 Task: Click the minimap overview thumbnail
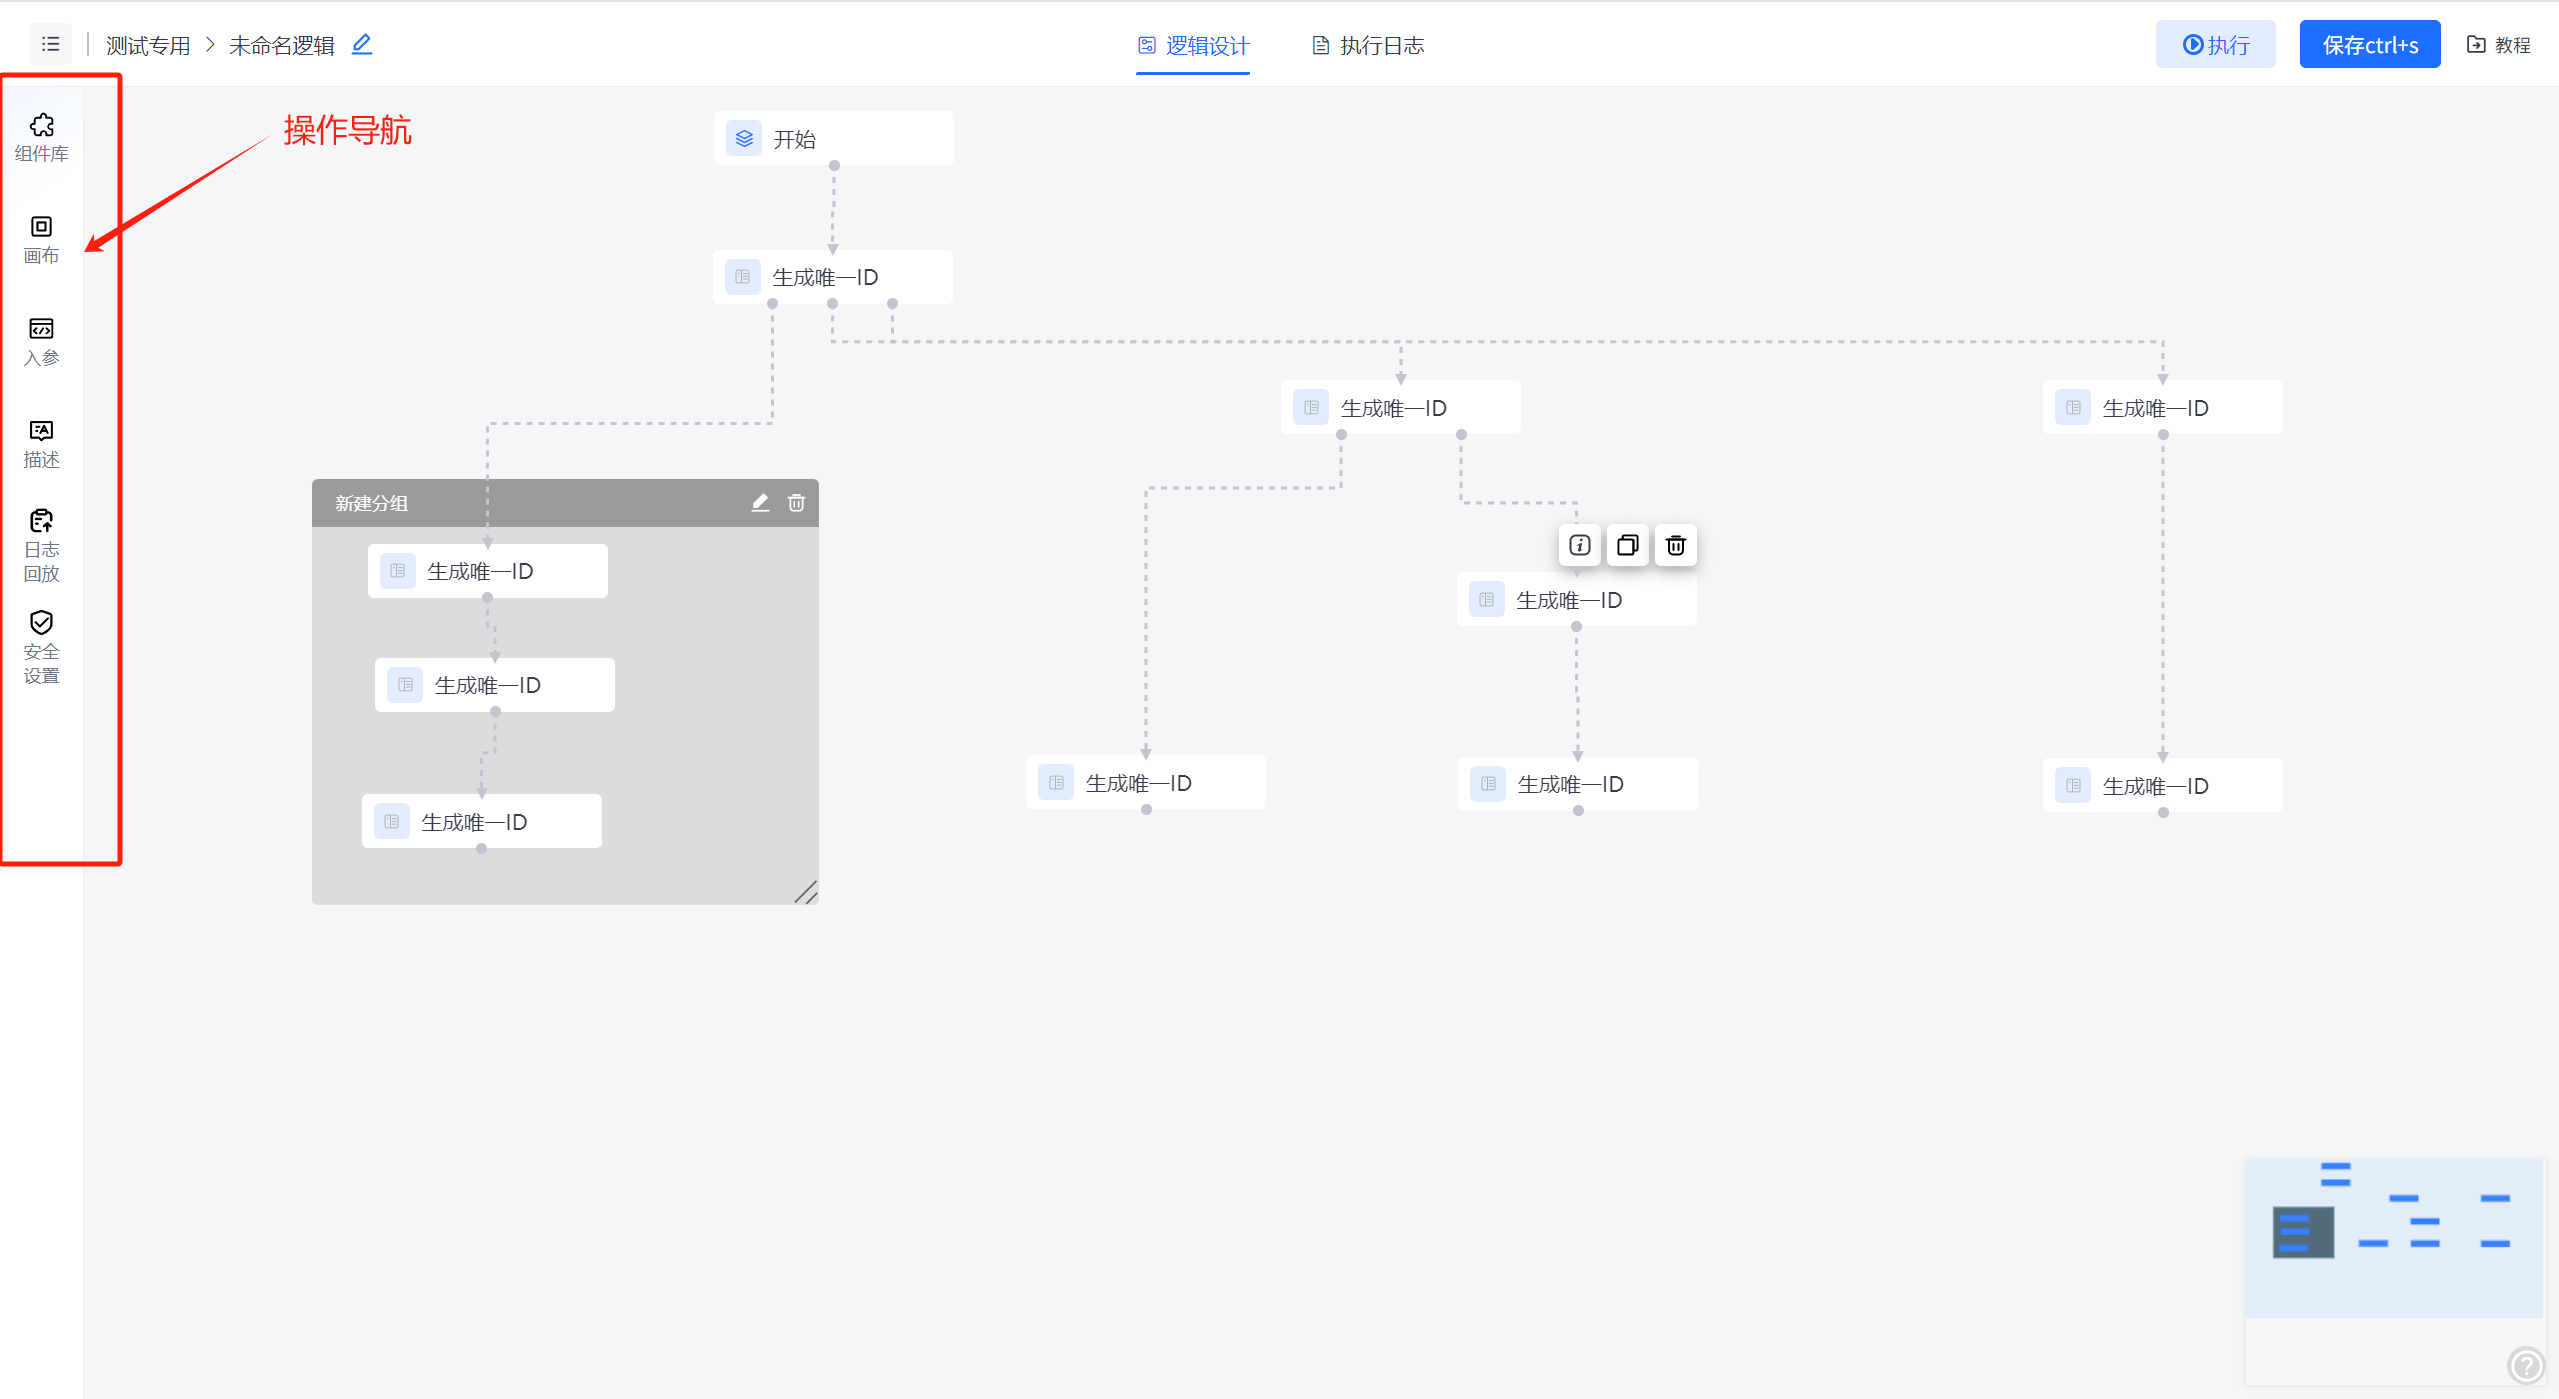pos(2392,1236)
